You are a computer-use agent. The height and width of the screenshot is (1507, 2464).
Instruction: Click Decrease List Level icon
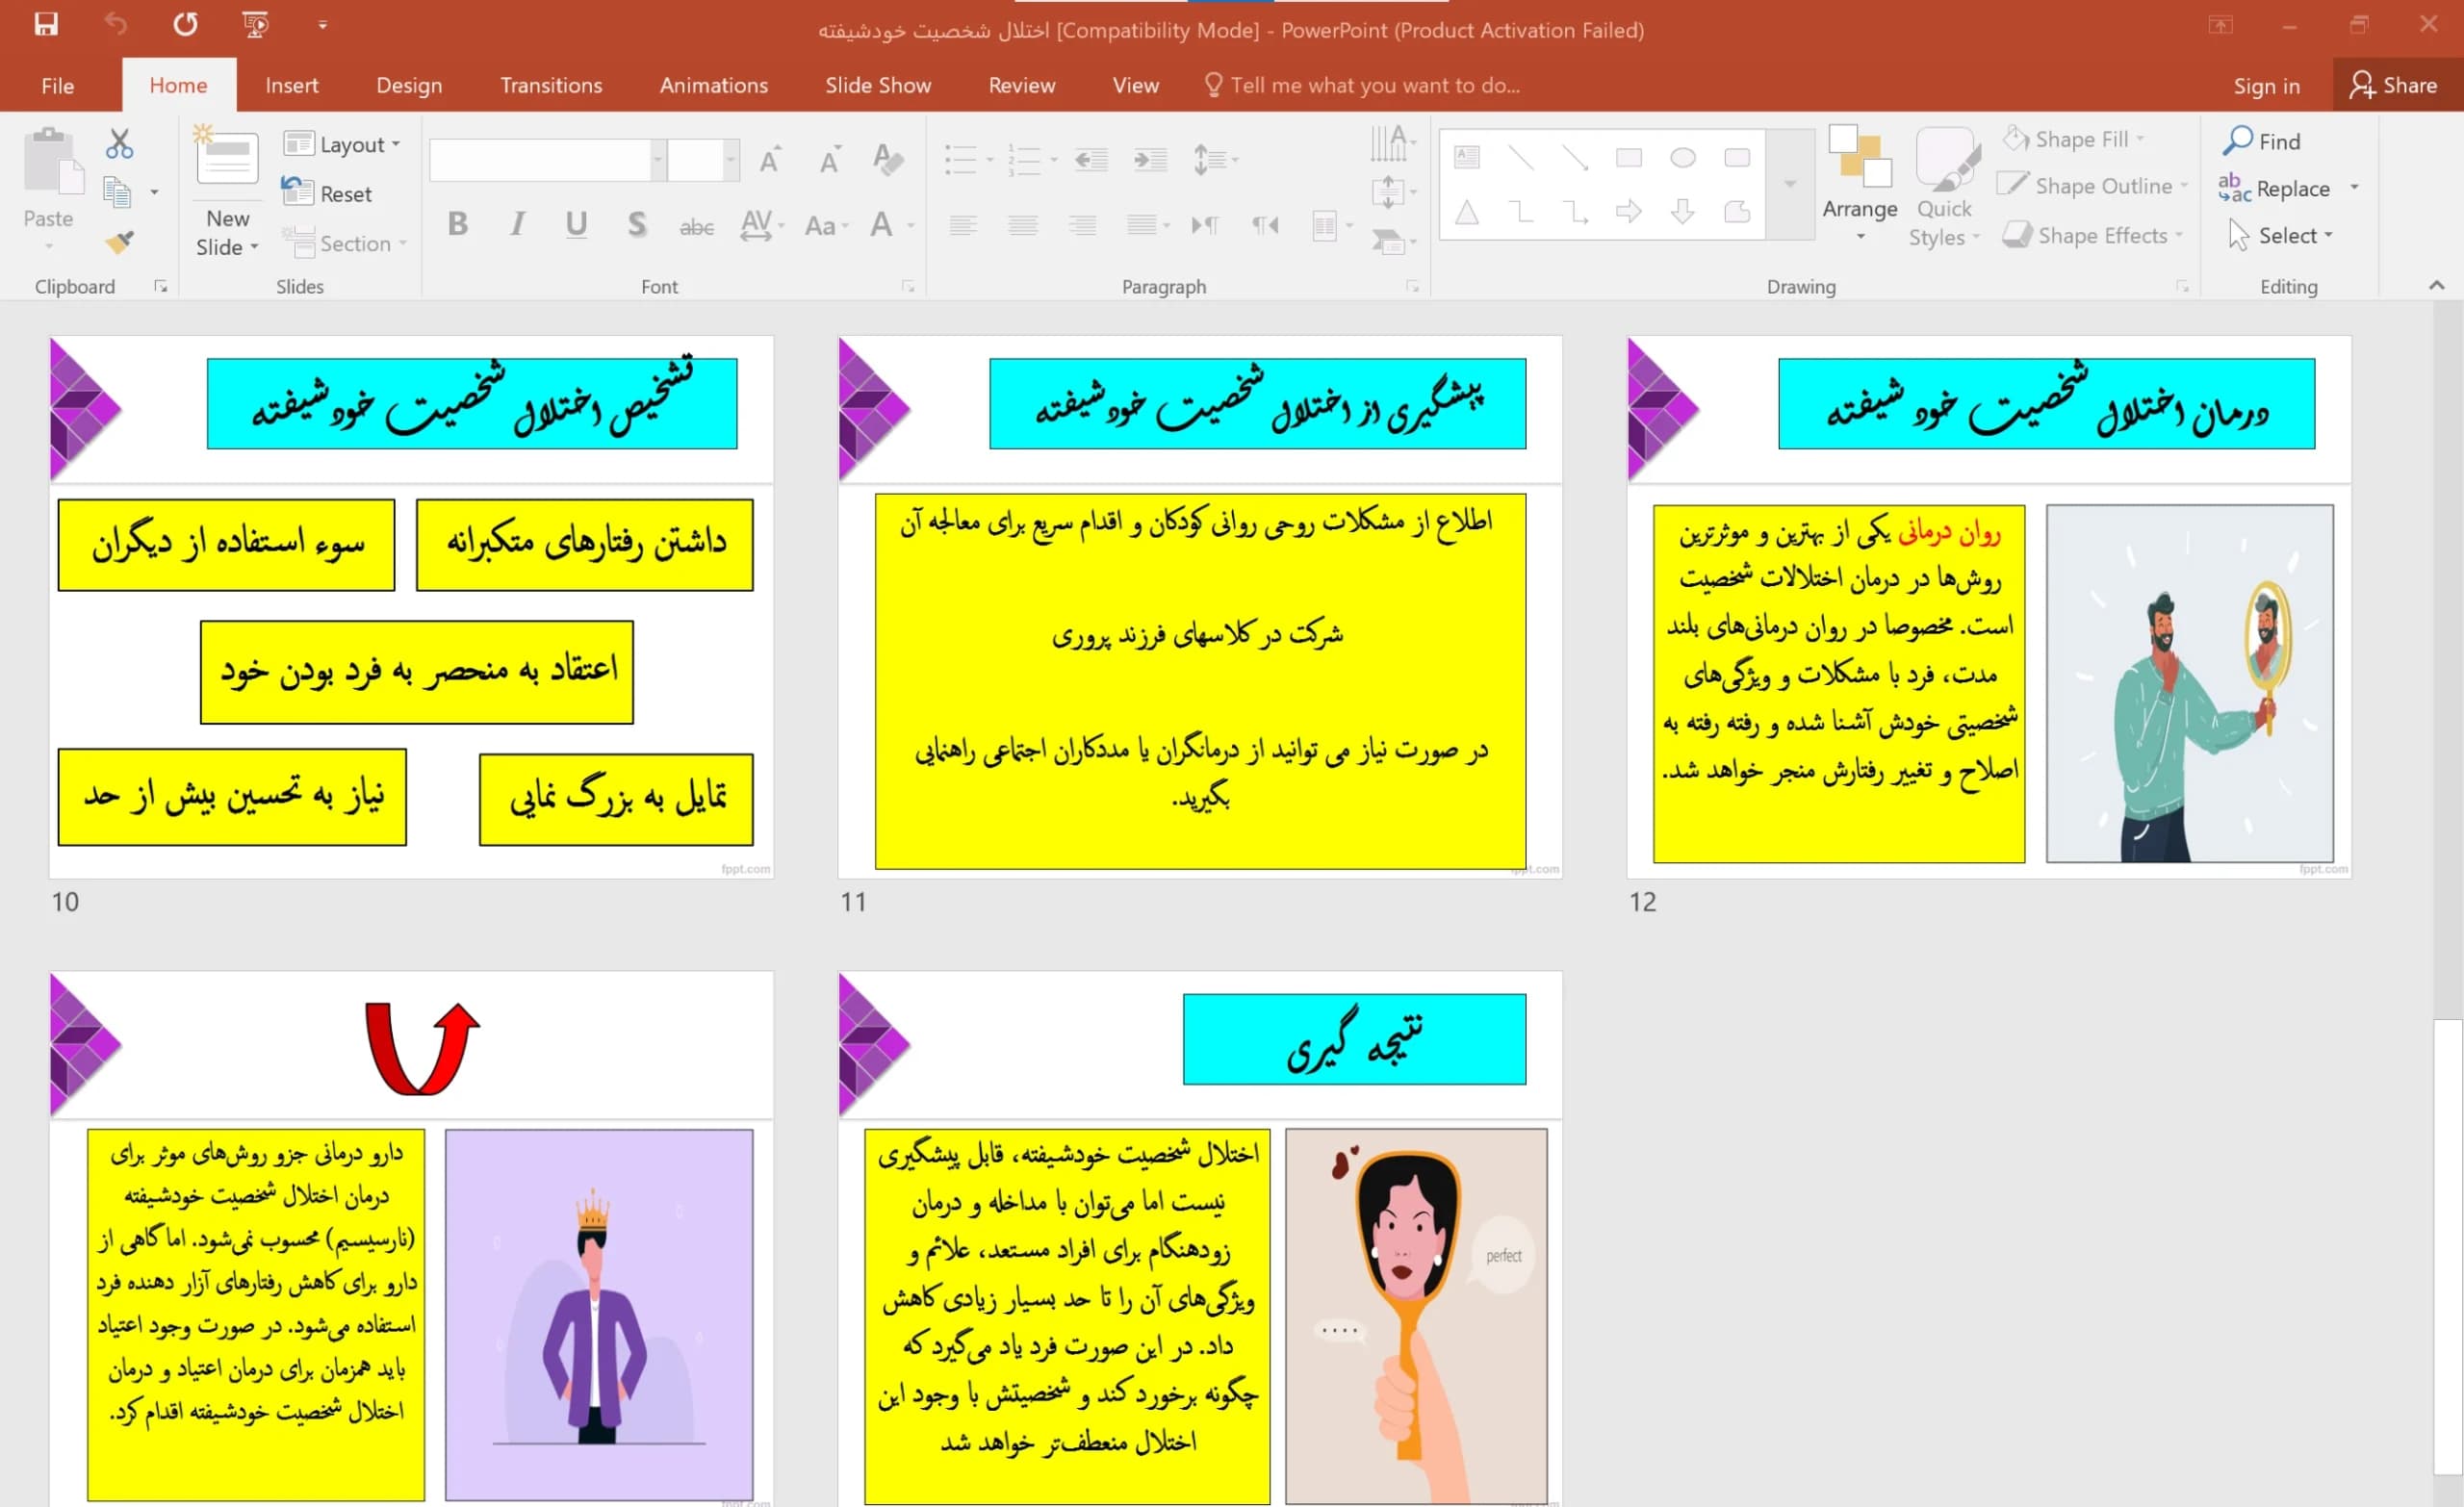click(1091, 160)
